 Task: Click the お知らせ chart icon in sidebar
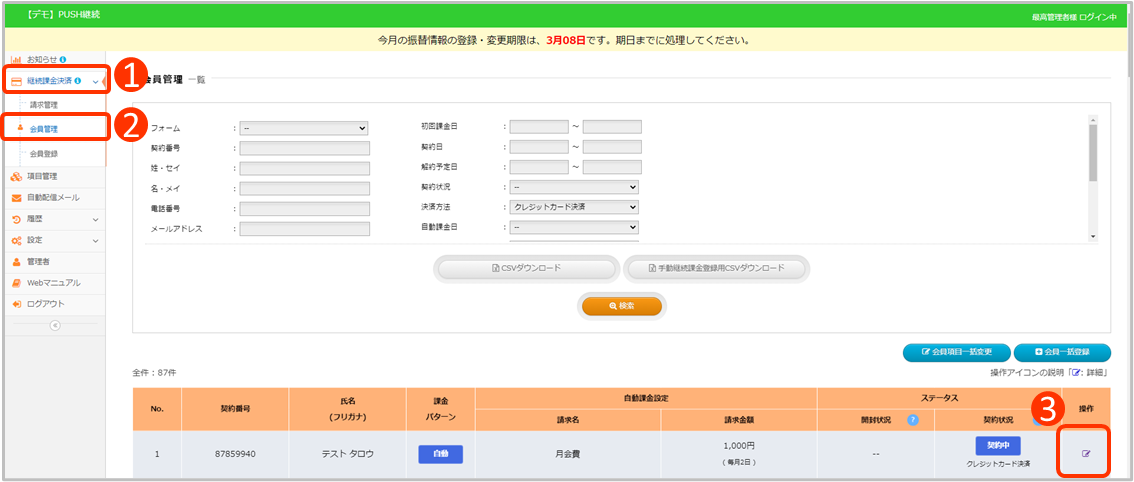pos(17,60)
